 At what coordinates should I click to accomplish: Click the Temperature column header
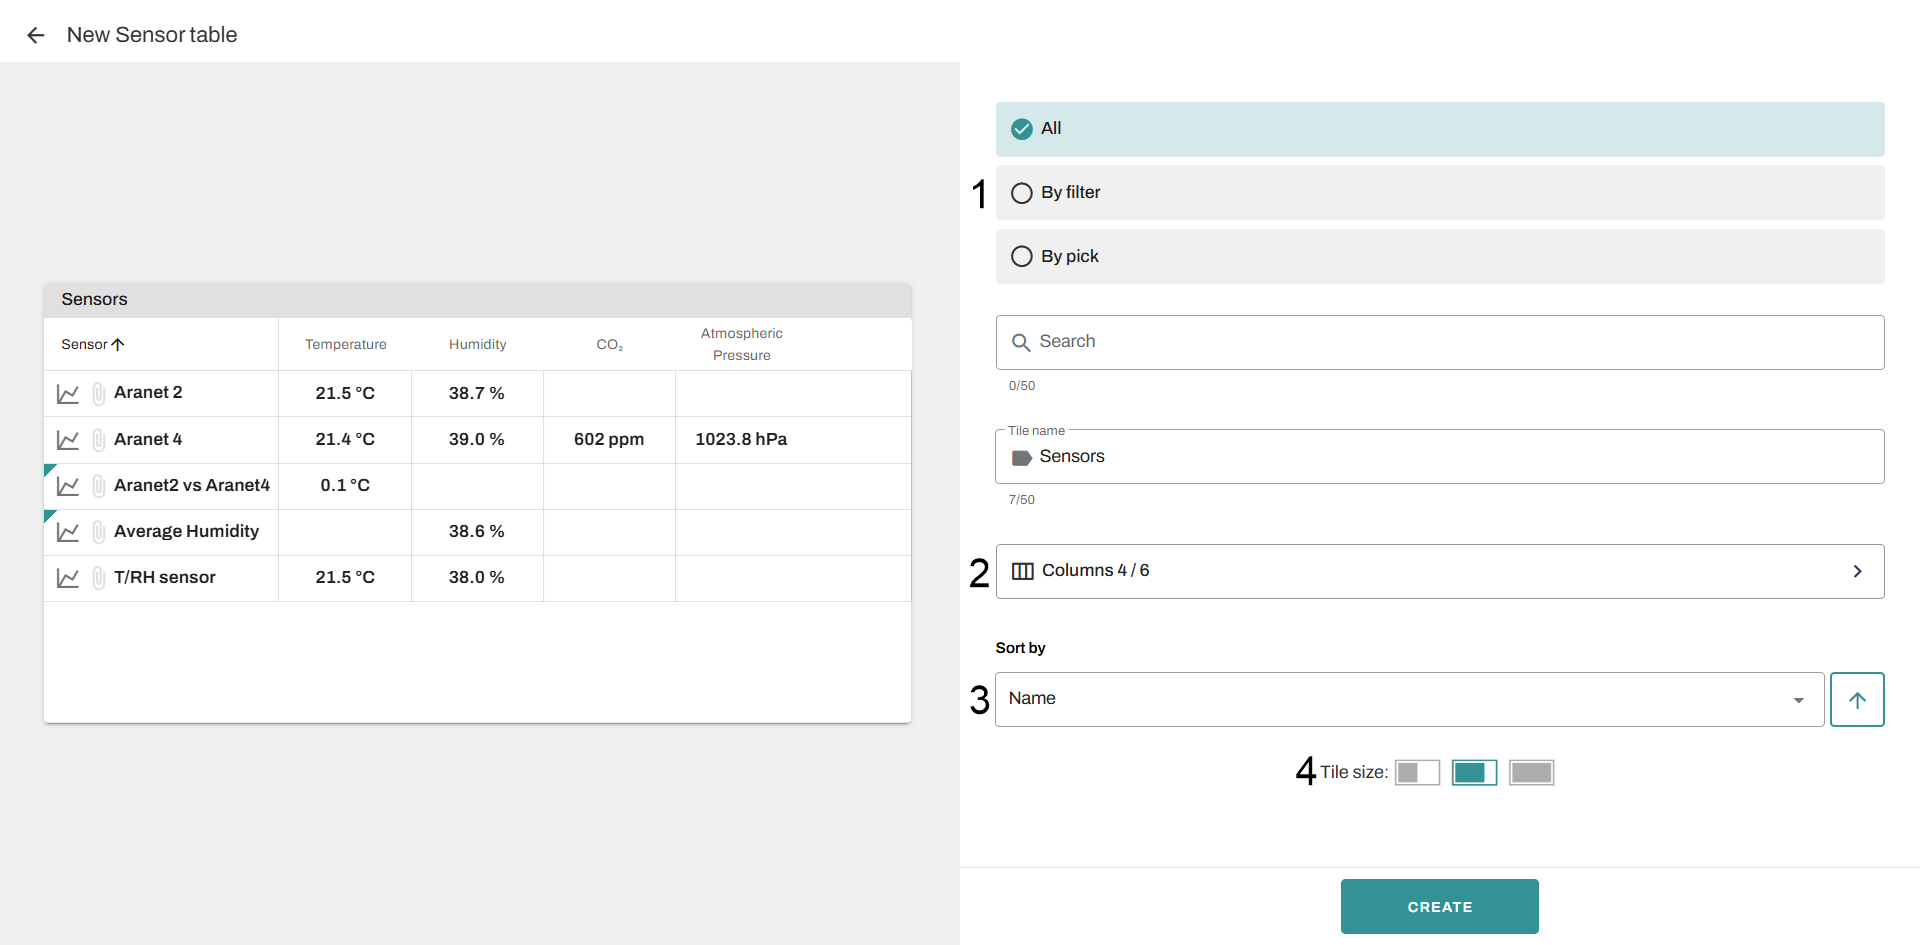[345, 345]
